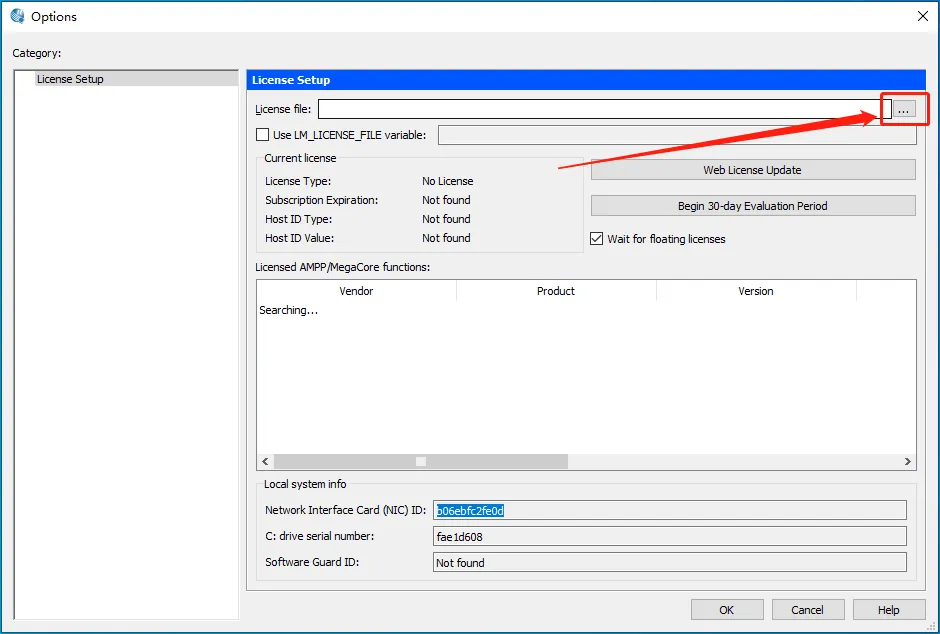Screen dimensions: 940x634
Task: Click the License Setup blue header
Action: point(586,80)
